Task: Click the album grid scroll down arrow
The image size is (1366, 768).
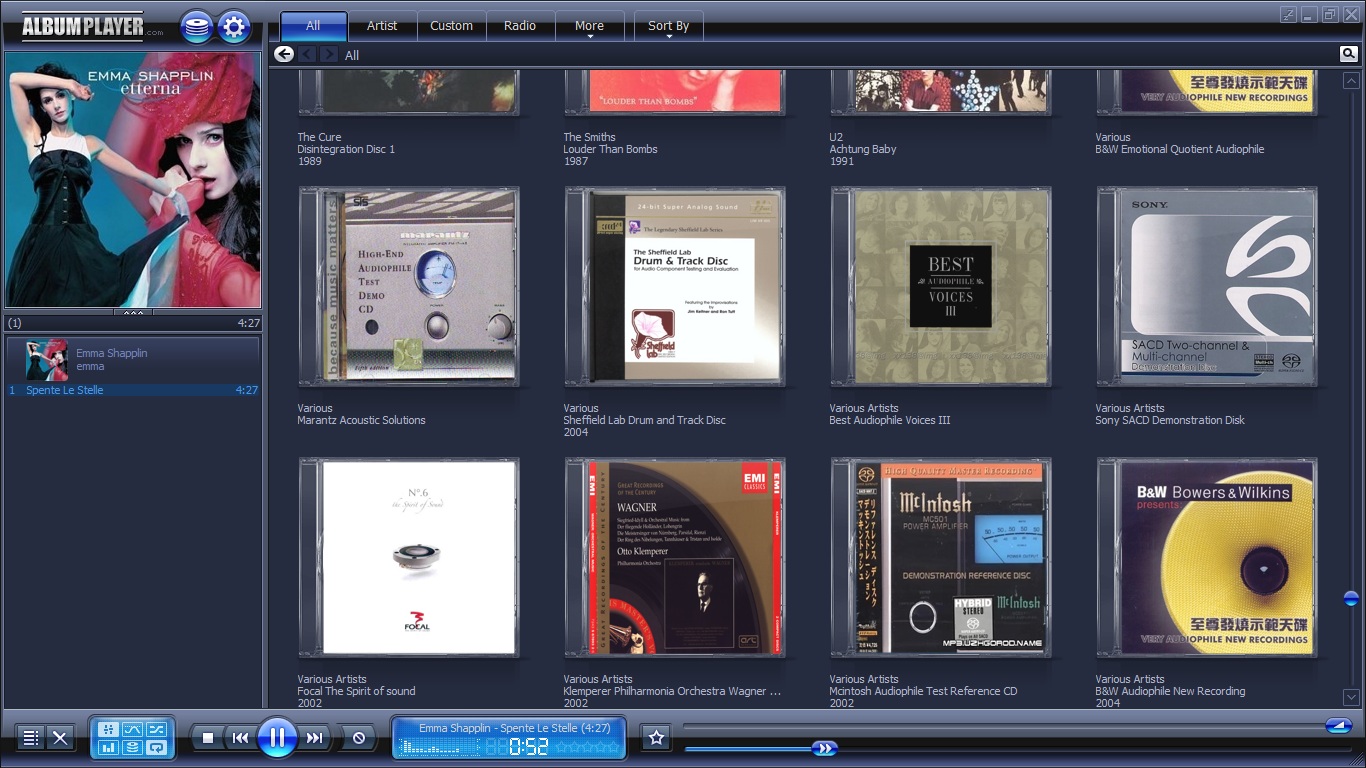Action: (1351, 697)
